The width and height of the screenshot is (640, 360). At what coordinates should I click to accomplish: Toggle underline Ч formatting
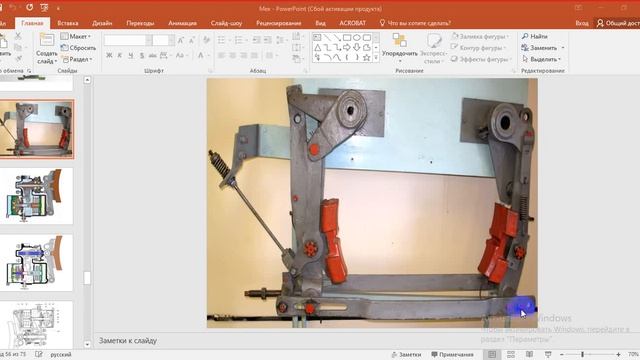click(131, 55)
